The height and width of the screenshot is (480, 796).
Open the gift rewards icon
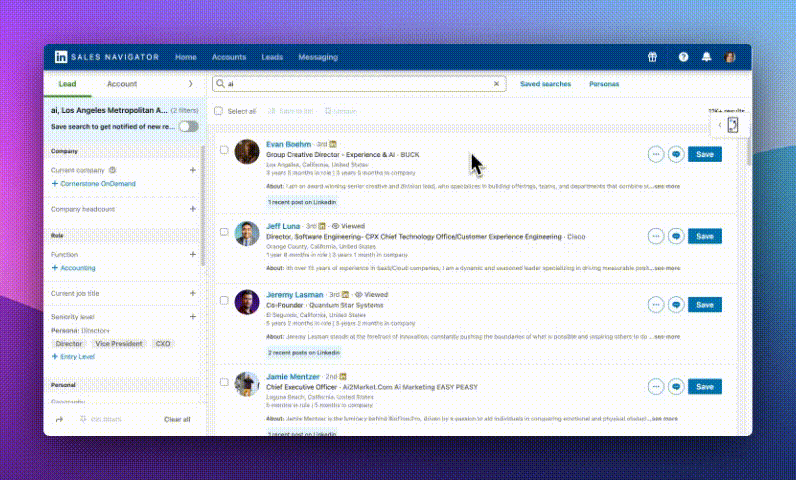pos(652,57)
